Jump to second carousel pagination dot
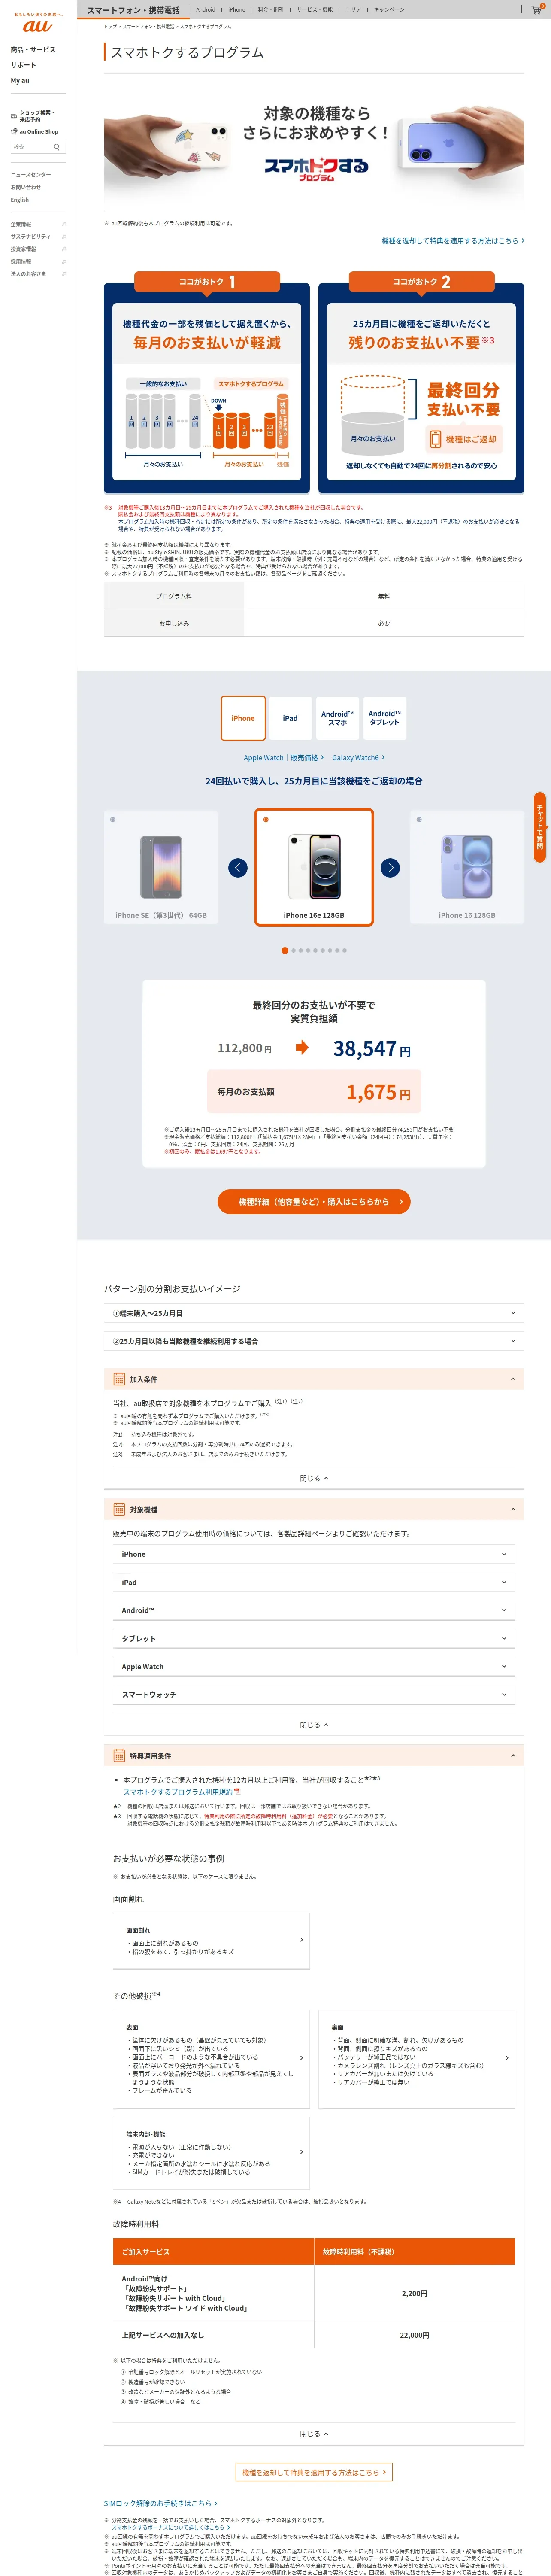The width and height of the screenshot is (551, 2576). [293, 950]
